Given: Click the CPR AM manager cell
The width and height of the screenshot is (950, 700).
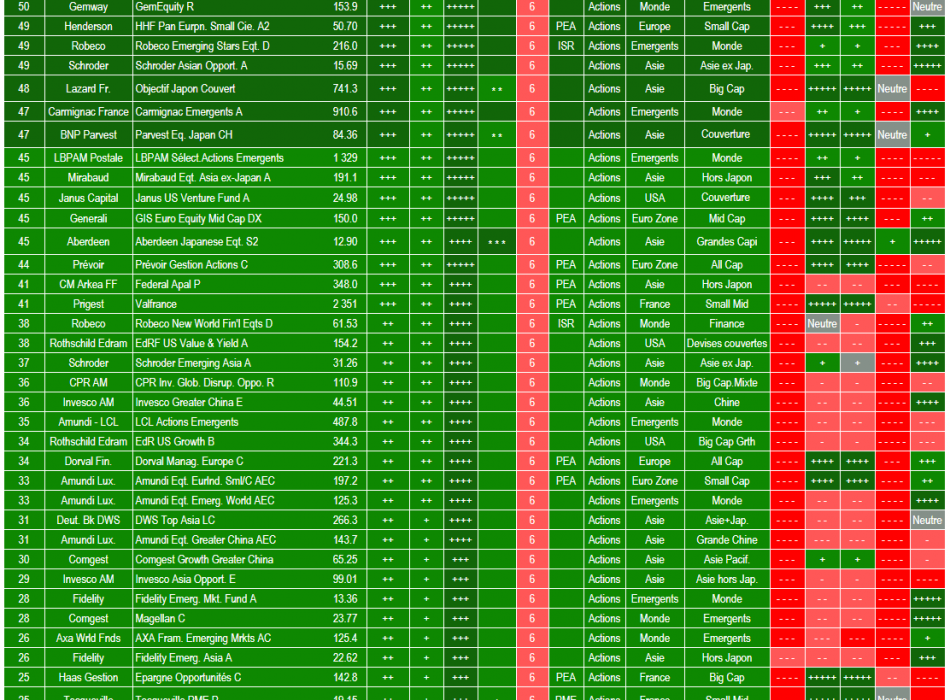Looking at the screenshot, I should coord(88,382).
